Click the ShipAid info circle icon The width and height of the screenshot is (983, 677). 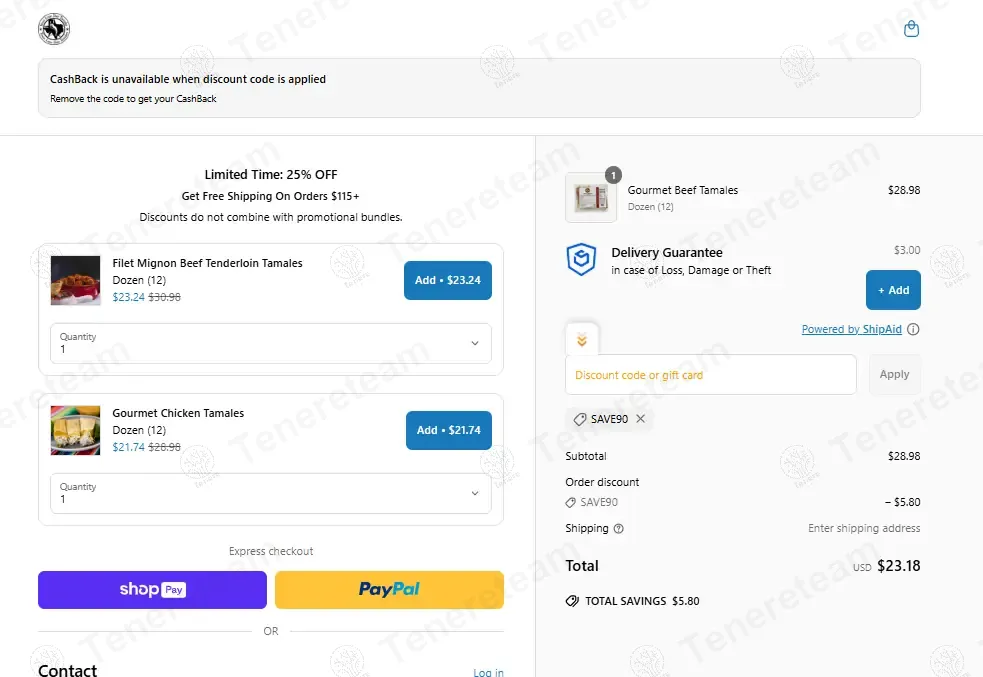click(913, 329)
